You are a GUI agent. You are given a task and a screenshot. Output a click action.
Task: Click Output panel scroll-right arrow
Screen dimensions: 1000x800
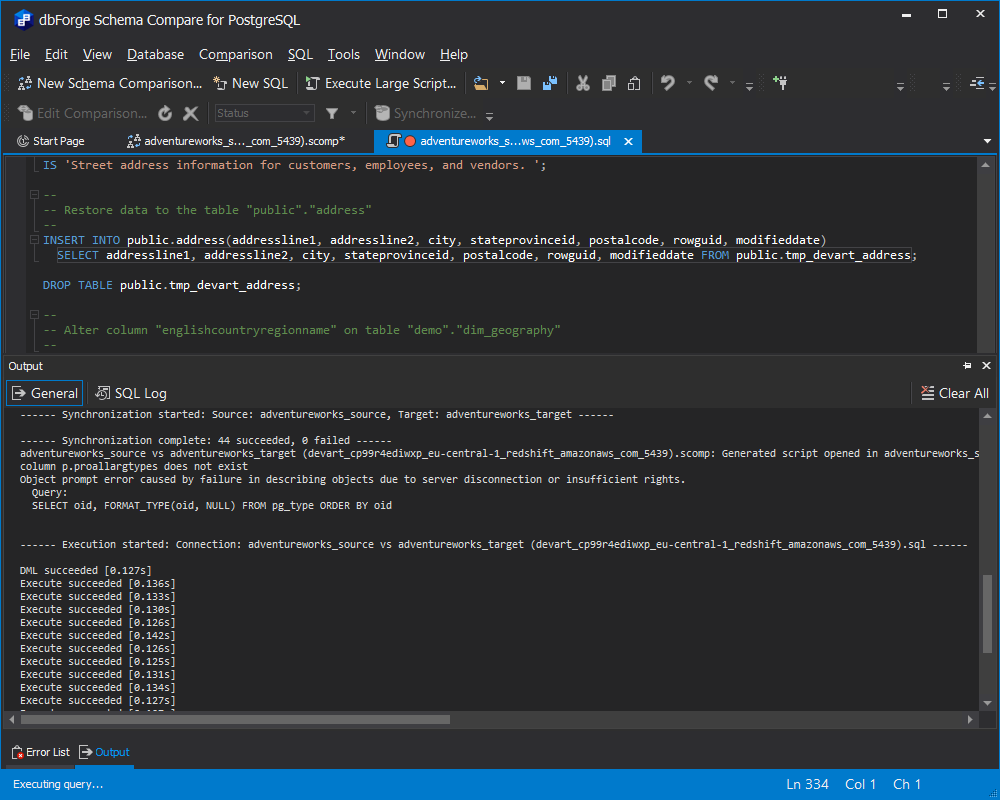click(x=970, y=720)
